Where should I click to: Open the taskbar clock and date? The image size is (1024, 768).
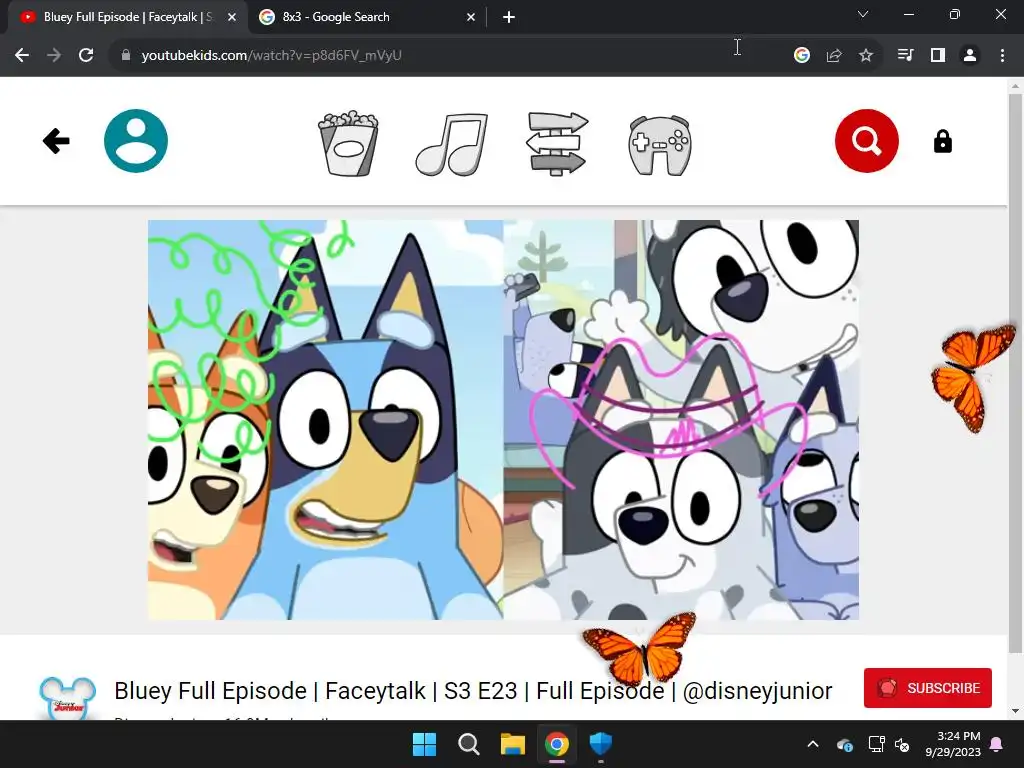[953, 744]
